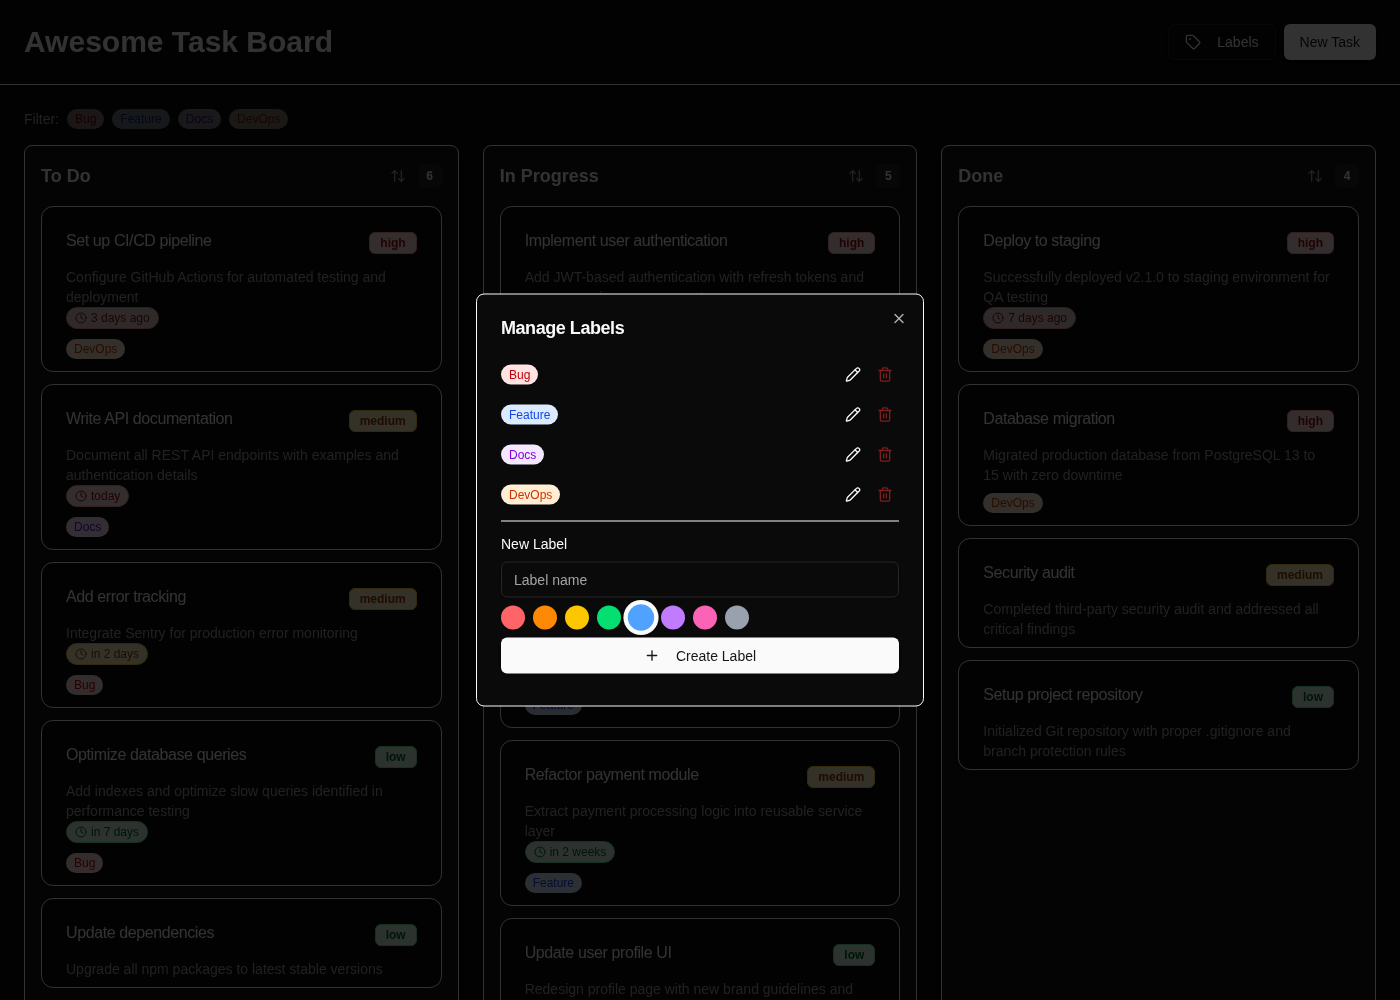Select the purple color swatch
The height and width of the screenshot is (1000, 1400).
[x=673, y=618]
